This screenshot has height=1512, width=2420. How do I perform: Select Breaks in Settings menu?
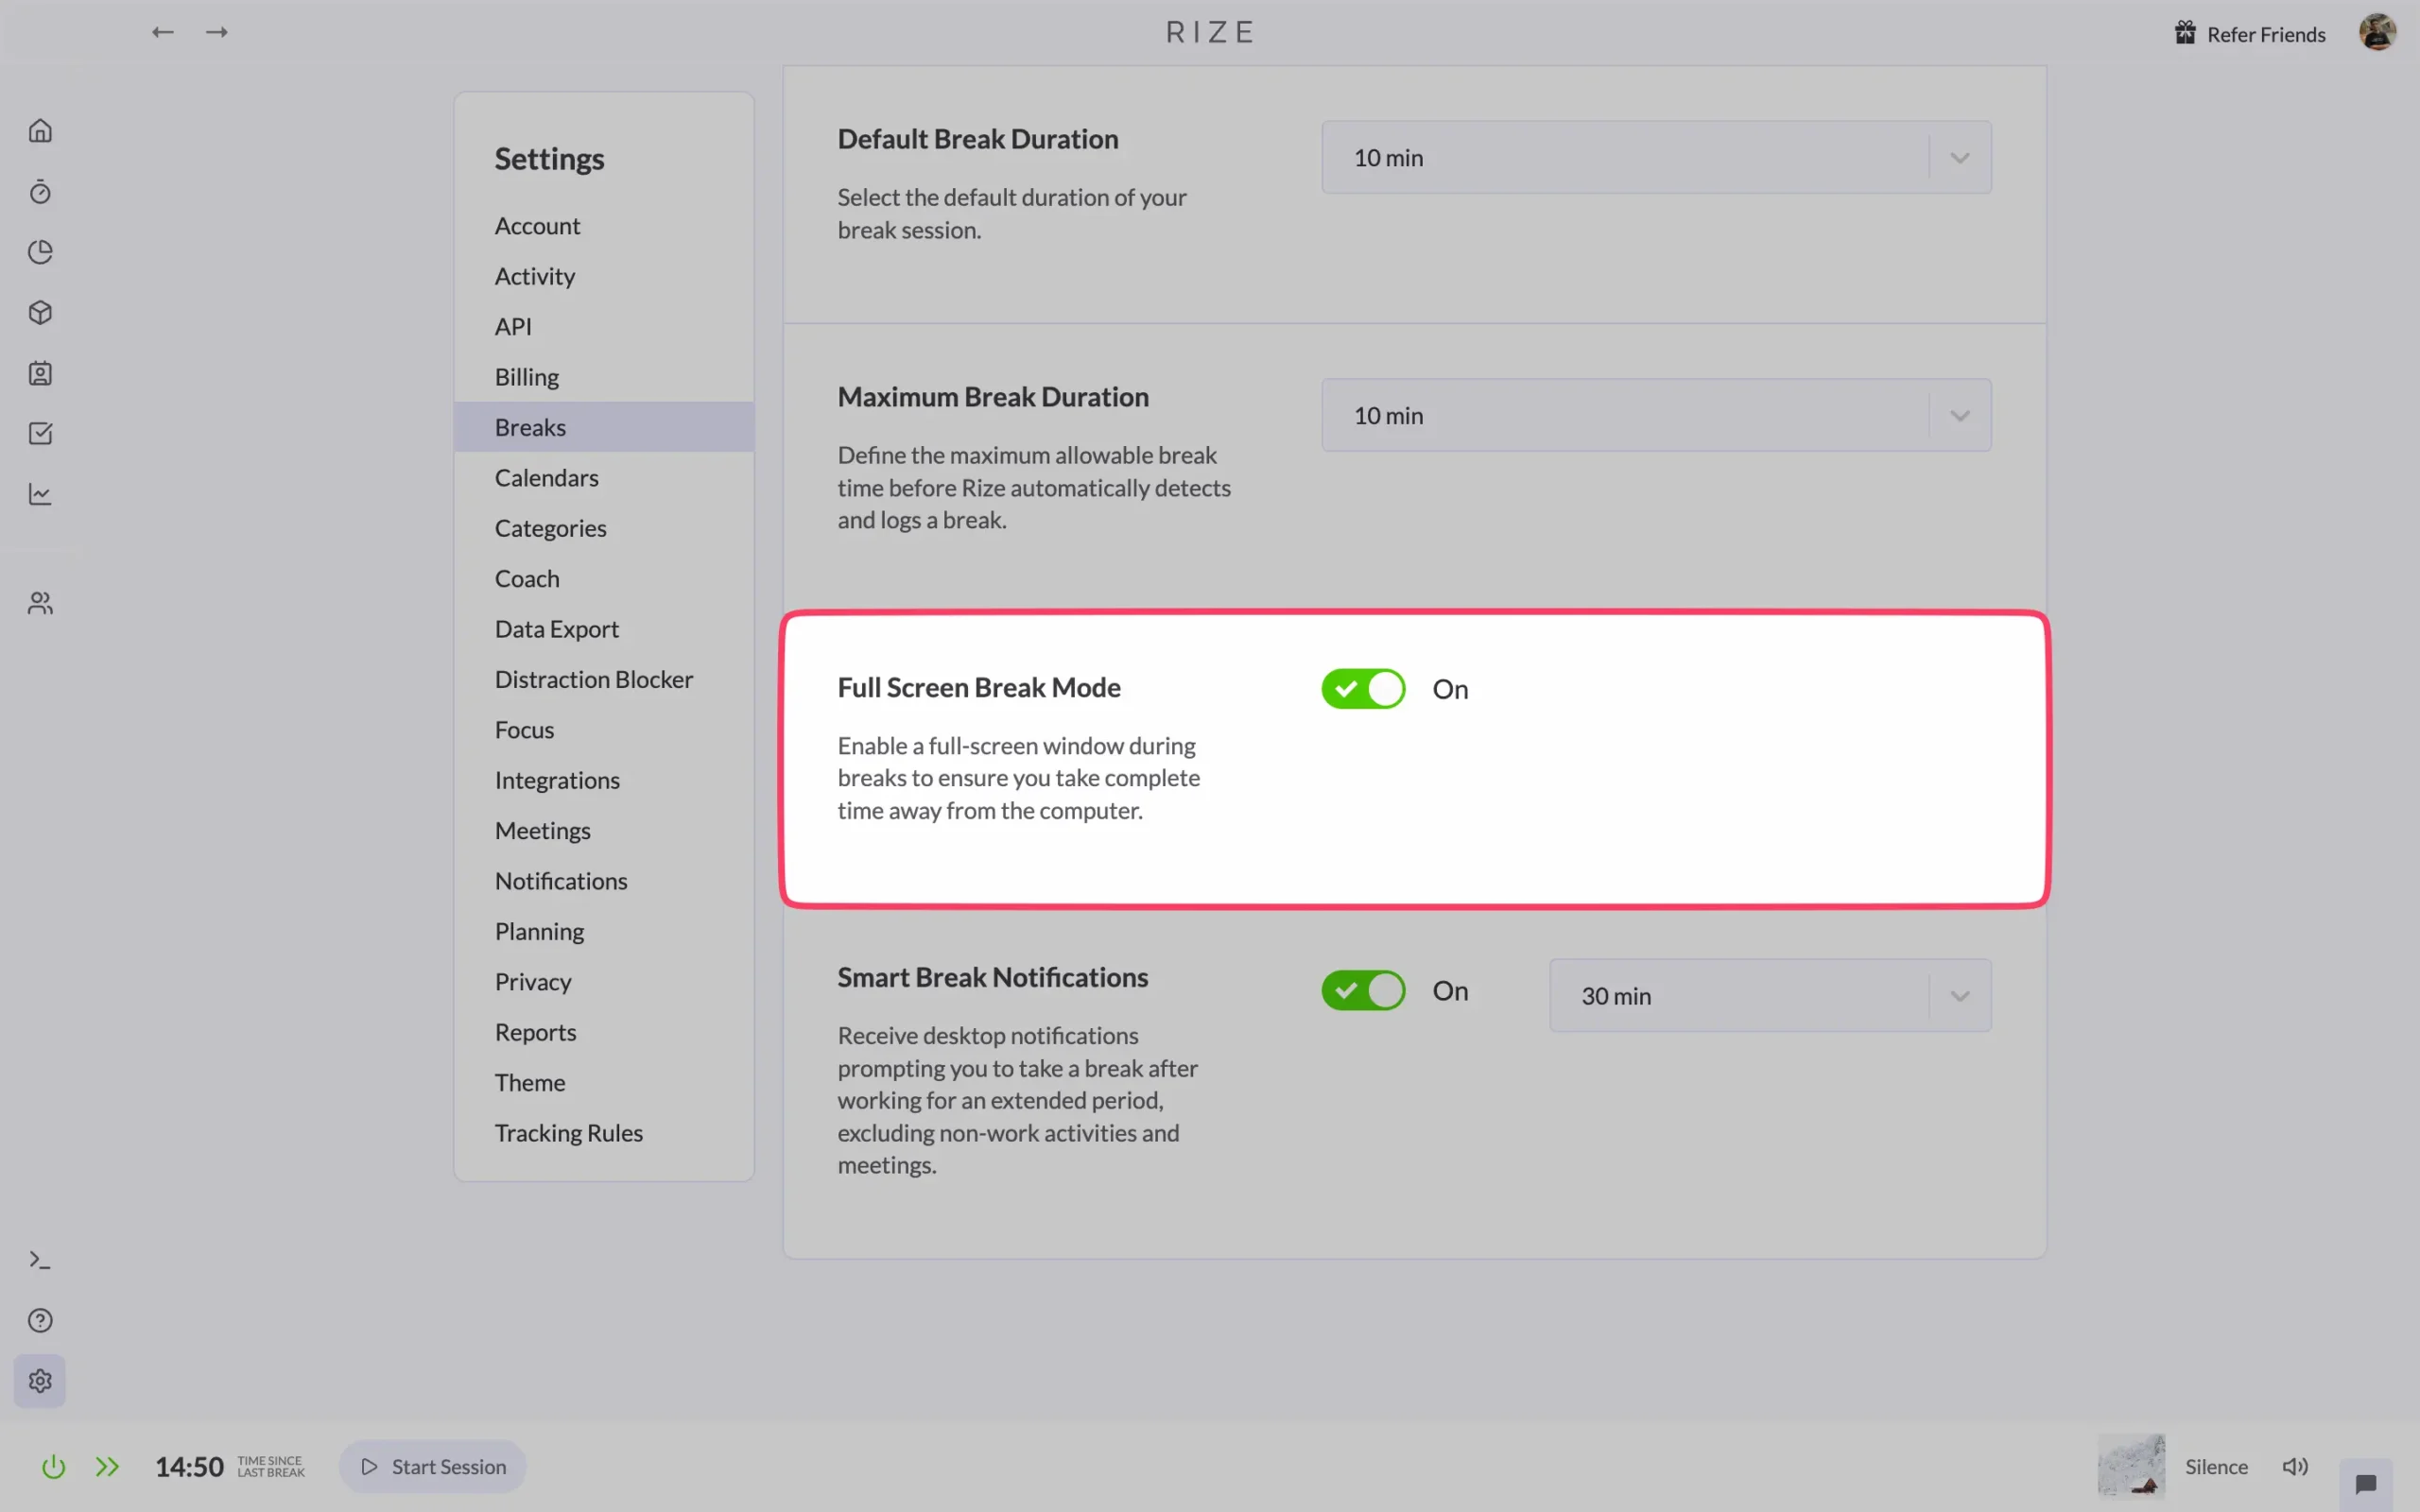coord(604,427)
